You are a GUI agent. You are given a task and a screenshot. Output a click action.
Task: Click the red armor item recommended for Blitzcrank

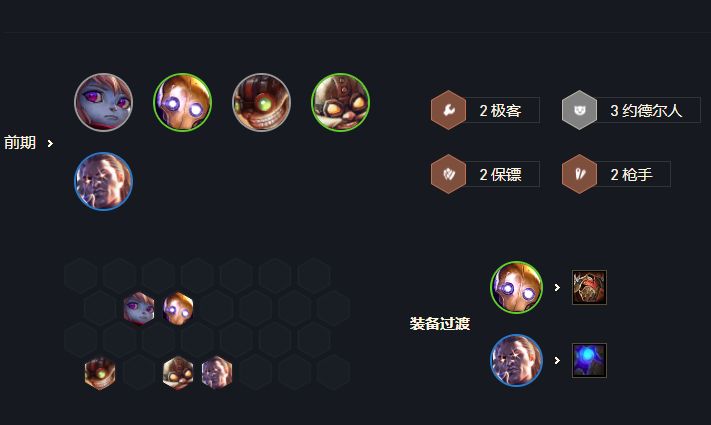(589, 288)
